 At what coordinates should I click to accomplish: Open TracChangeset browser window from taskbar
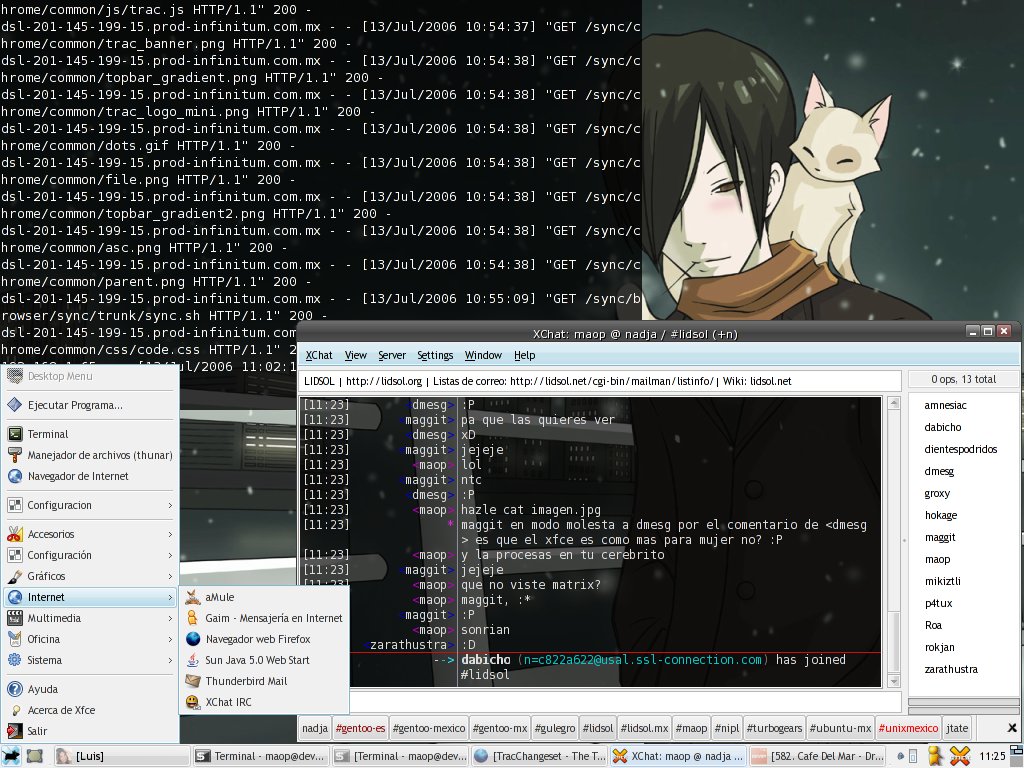540,756
